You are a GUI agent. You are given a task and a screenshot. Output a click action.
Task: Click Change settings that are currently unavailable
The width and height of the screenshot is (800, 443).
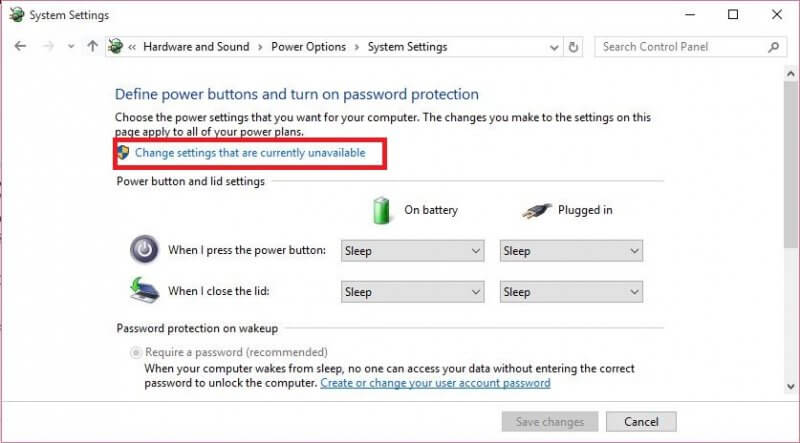(250, 153)
